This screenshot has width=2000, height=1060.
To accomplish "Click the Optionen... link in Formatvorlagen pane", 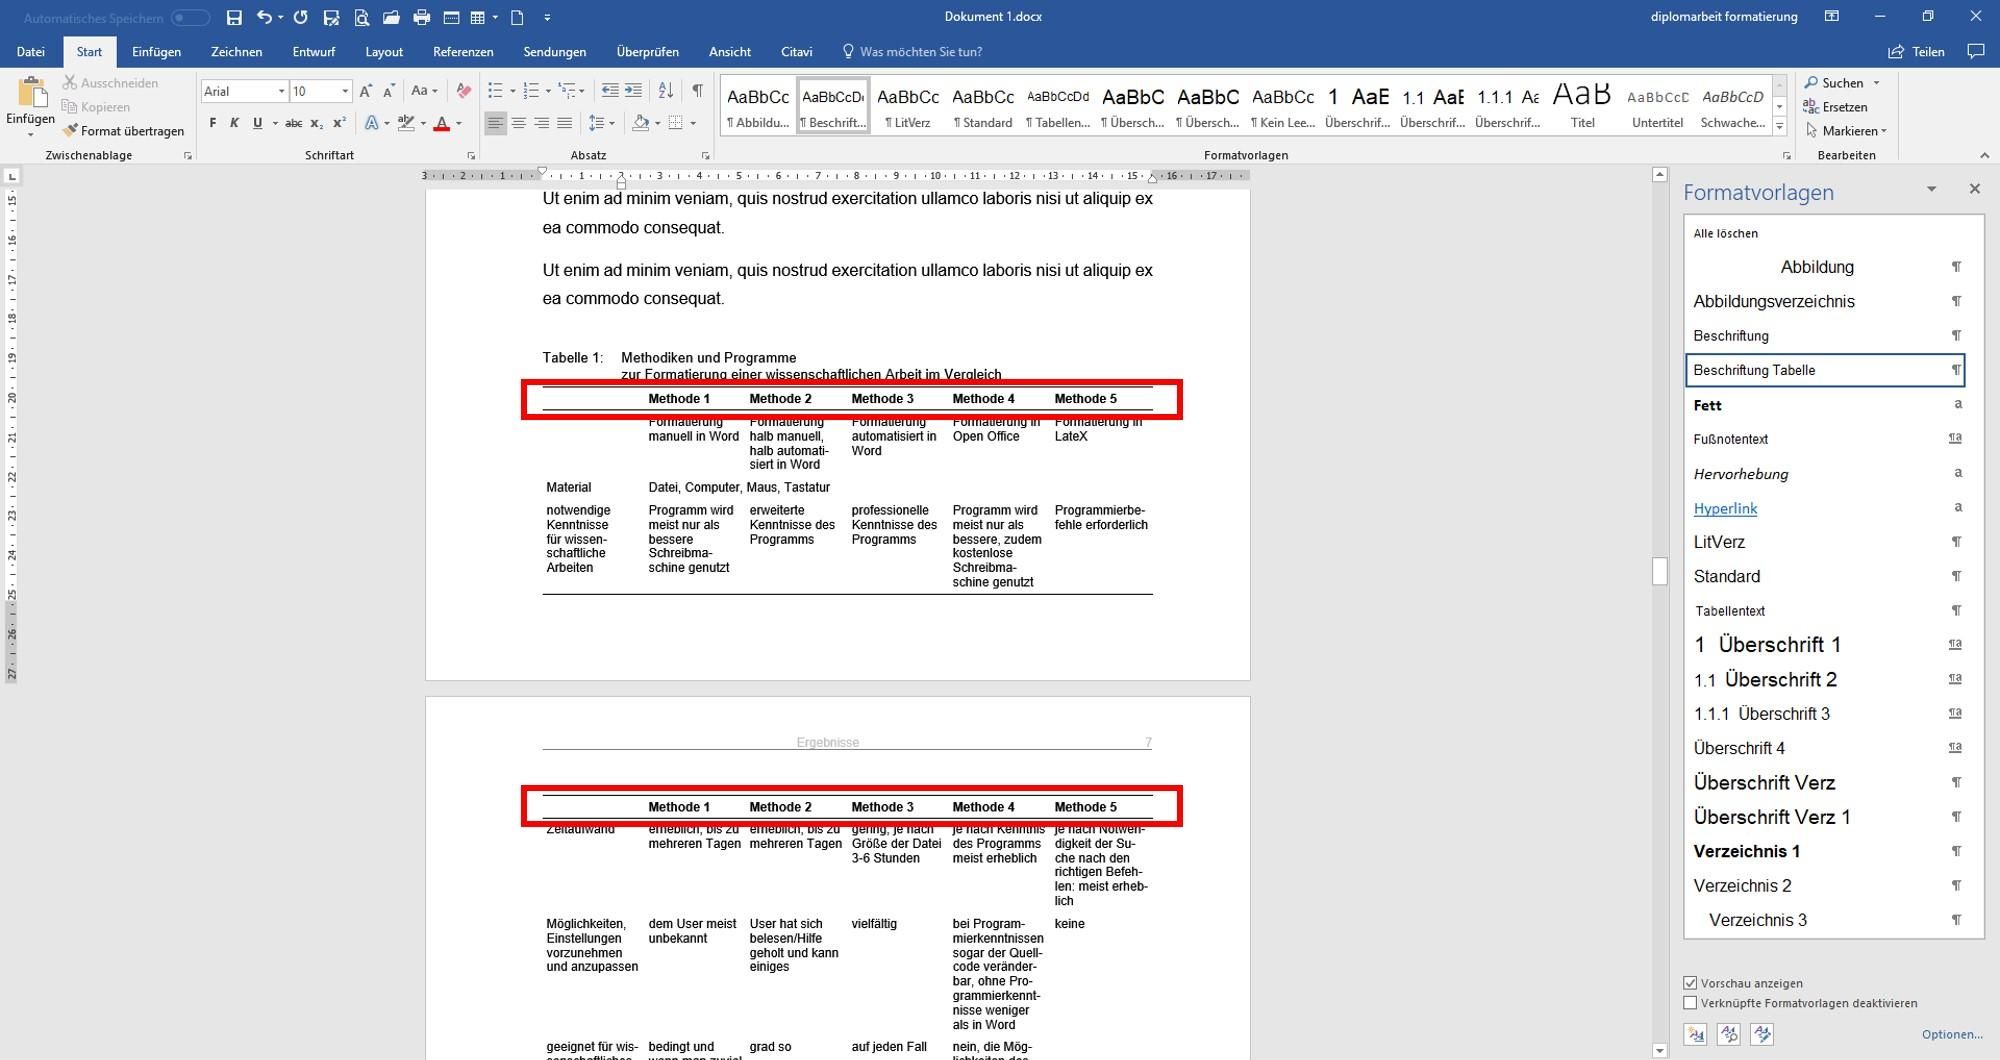I will pyautogui.click(x=1951, y=1034).
